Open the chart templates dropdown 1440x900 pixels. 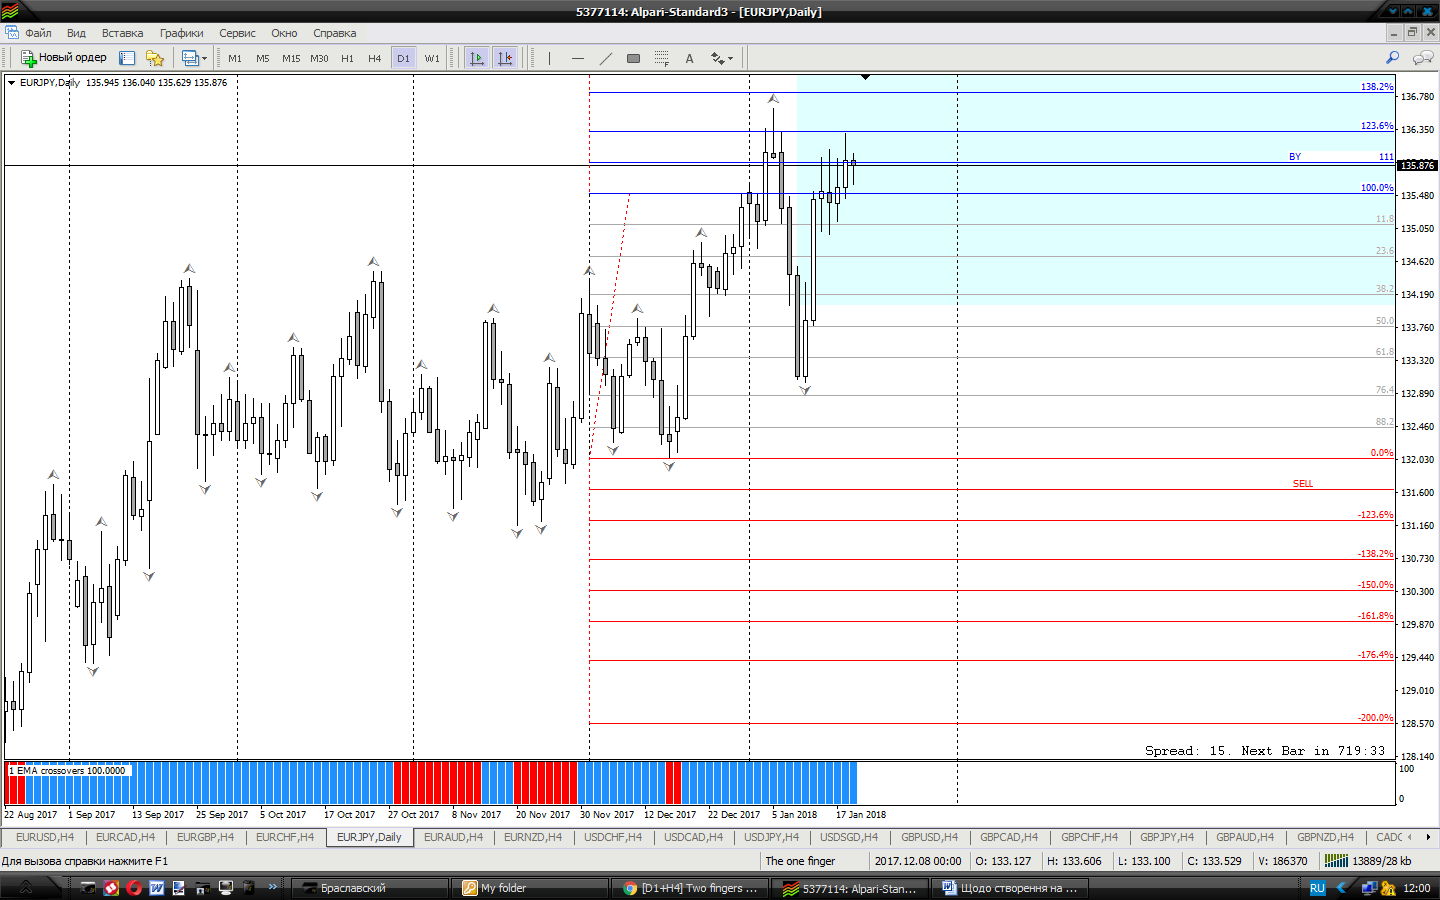(x=194, y=58)
